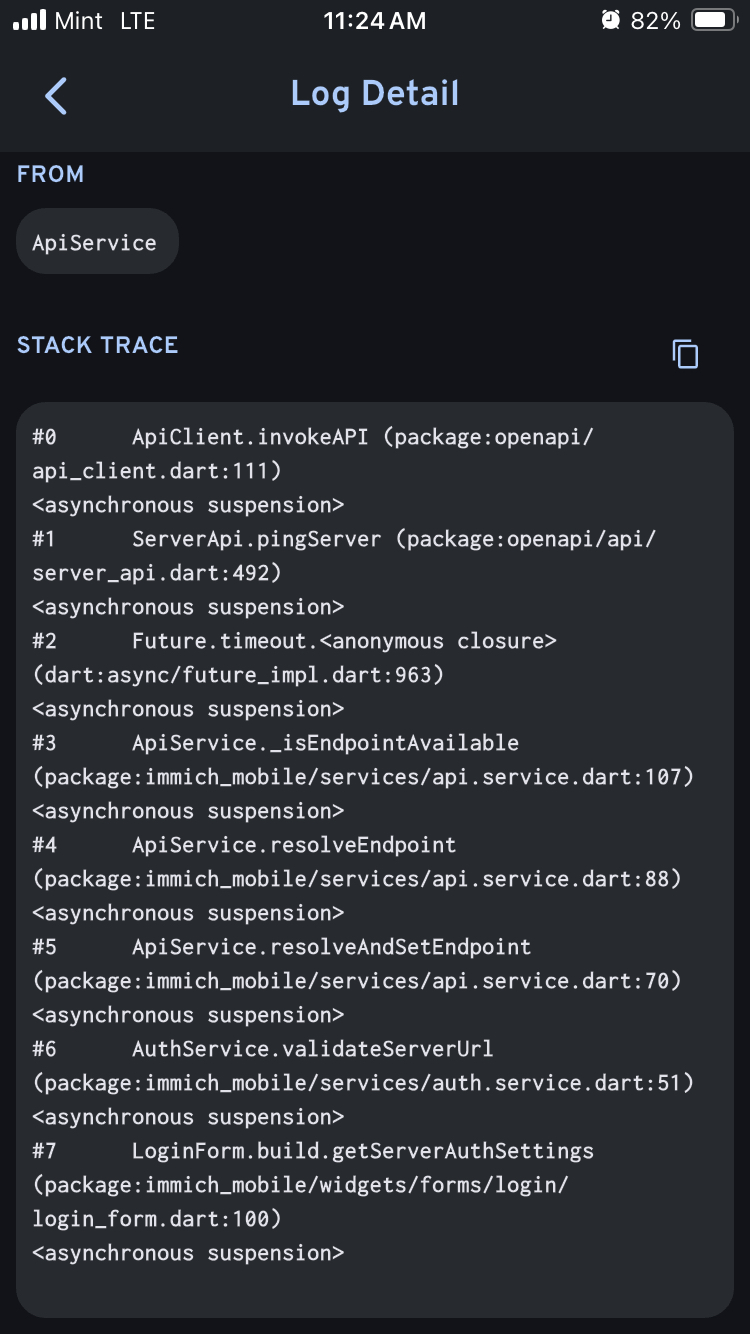Viewport: 750px width, 1334px height.
Task: Tap the alarm clock status icon
Action: tap(611, 21)
